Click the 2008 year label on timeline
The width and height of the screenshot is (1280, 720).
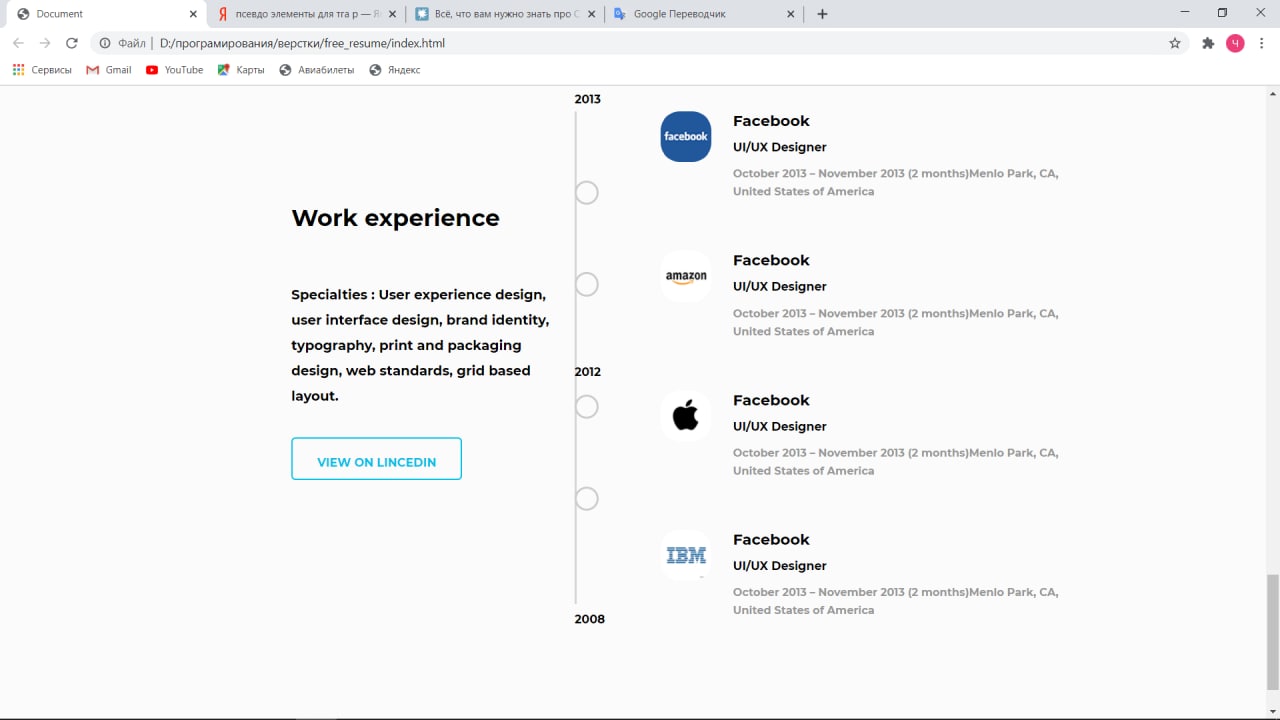coord(589,619)
